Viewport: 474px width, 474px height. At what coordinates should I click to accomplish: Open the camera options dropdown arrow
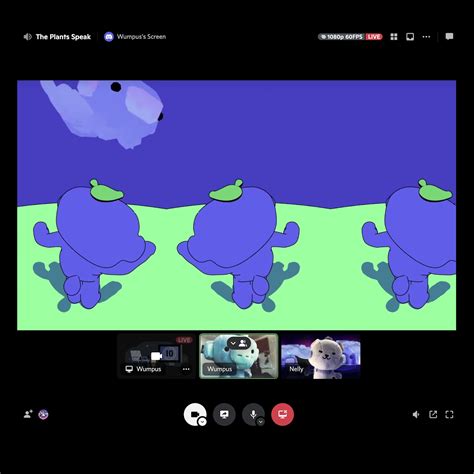[202, 422]
